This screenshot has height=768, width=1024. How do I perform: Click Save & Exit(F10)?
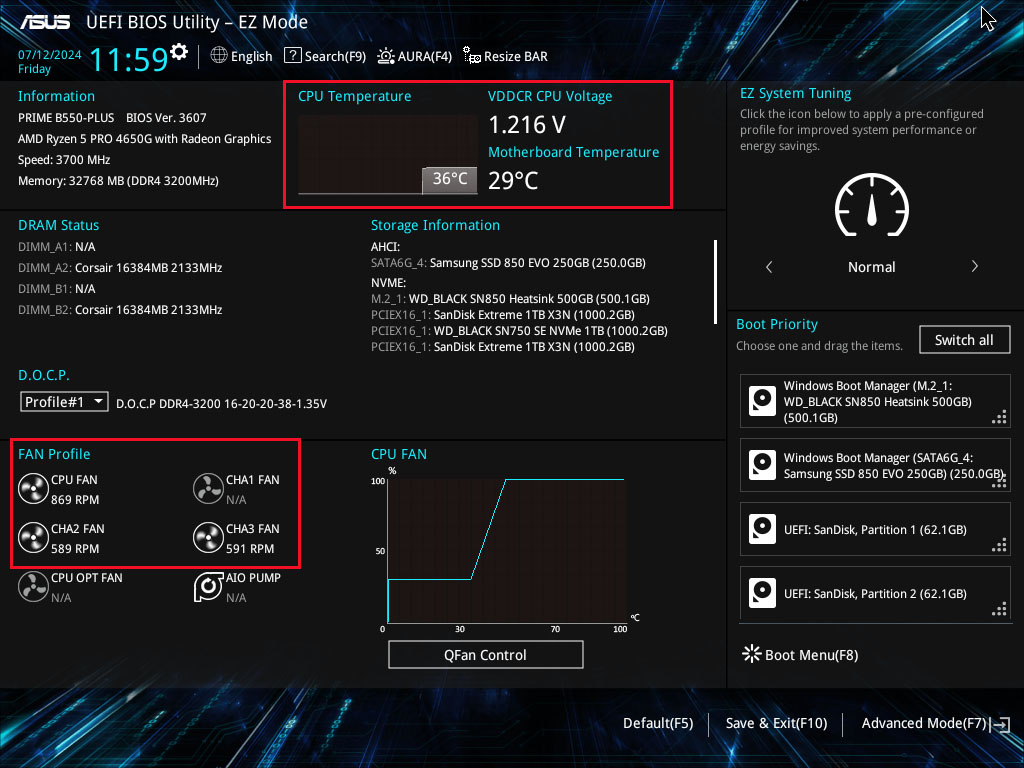tap(776, 723)
